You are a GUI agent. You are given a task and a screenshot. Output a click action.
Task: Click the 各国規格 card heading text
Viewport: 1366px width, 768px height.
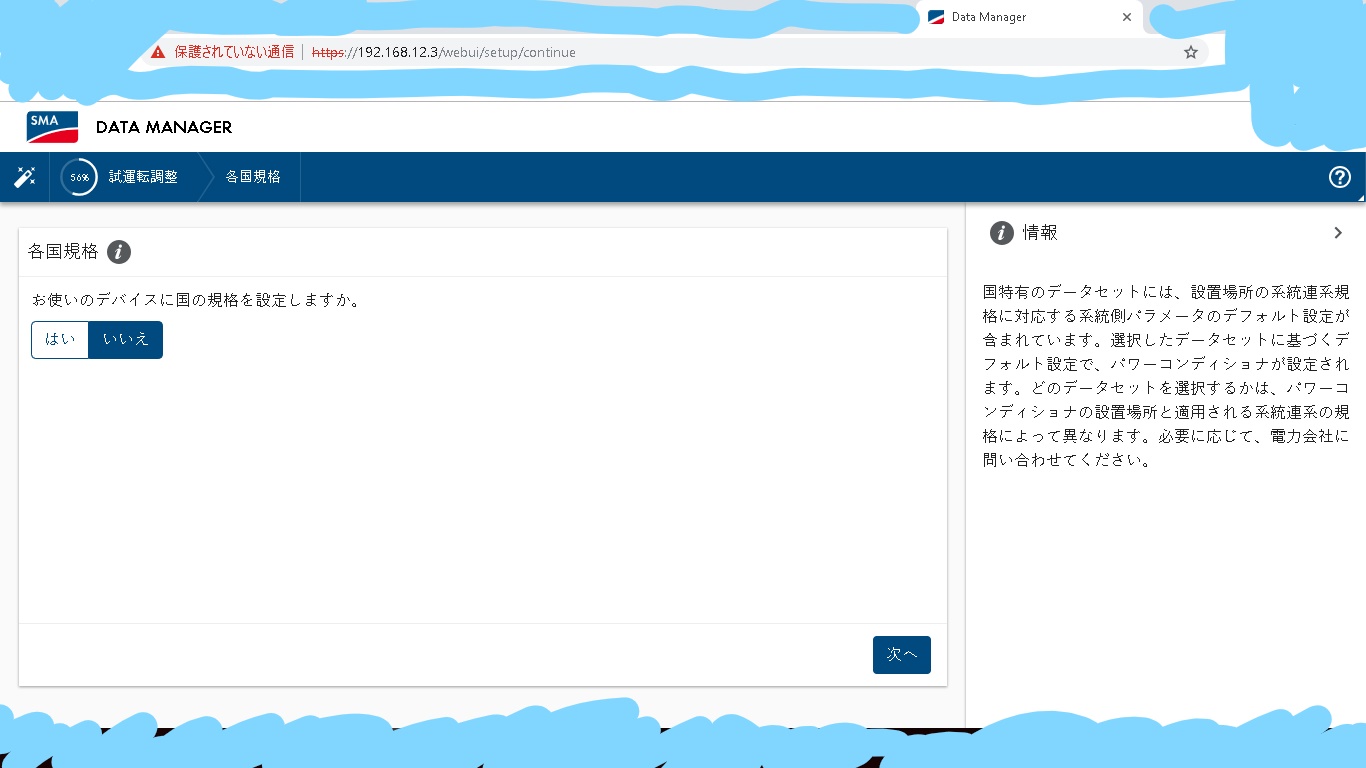coord(63,252)
